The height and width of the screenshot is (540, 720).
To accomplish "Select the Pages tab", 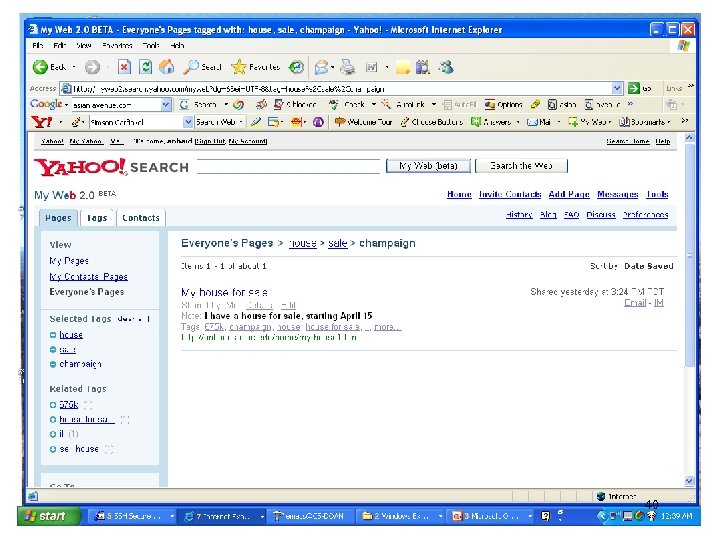I will coord(58,218).
